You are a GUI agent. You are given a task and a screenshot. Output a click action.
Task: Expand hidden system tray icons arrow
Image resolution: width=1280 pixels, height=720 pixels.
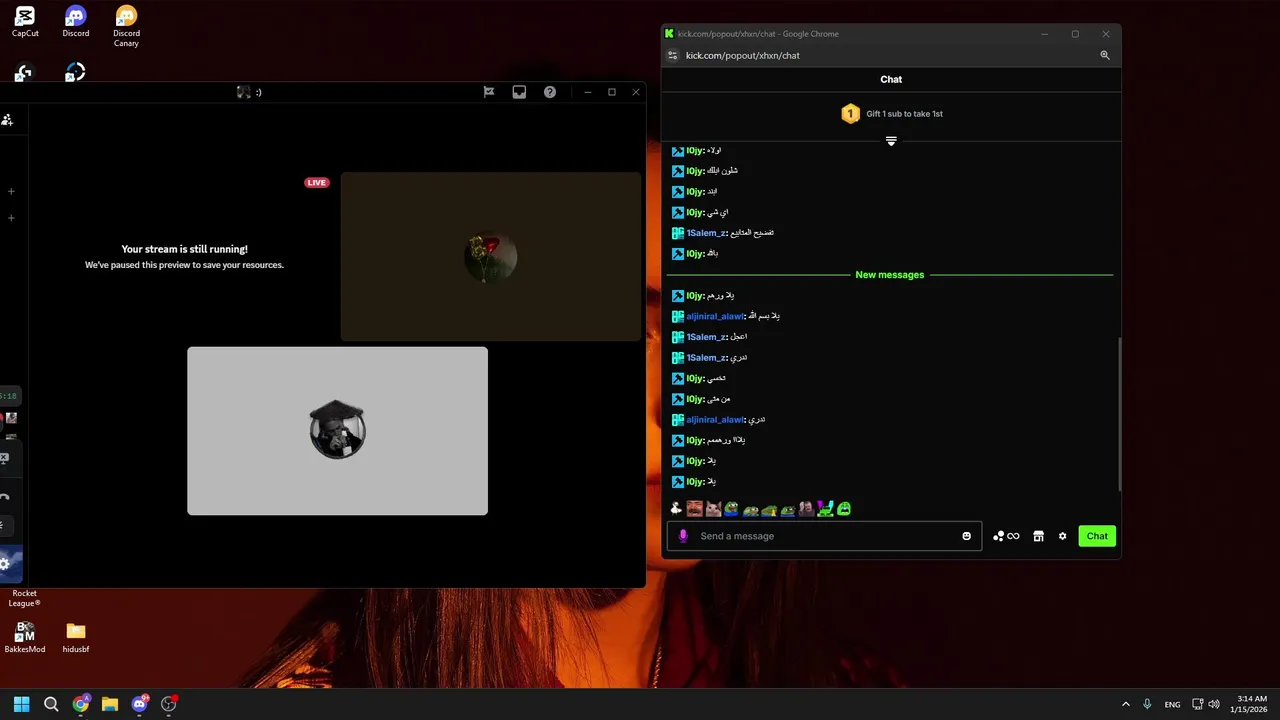coord(1126,704)
